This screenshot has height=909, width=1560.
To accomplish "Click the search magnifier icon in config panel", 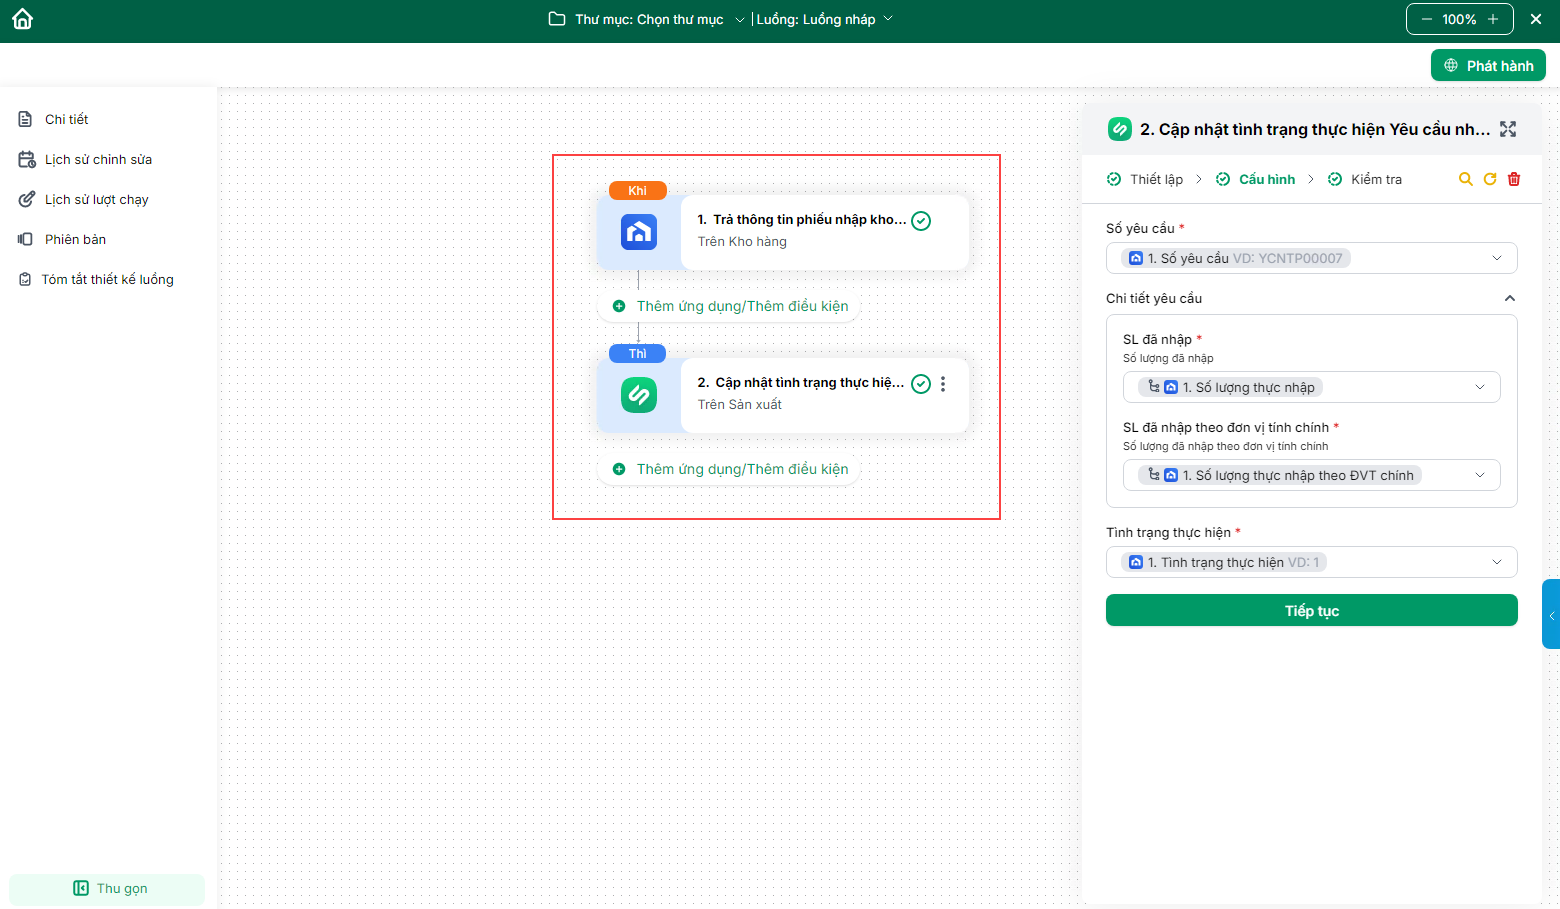I will [1465, 179].
